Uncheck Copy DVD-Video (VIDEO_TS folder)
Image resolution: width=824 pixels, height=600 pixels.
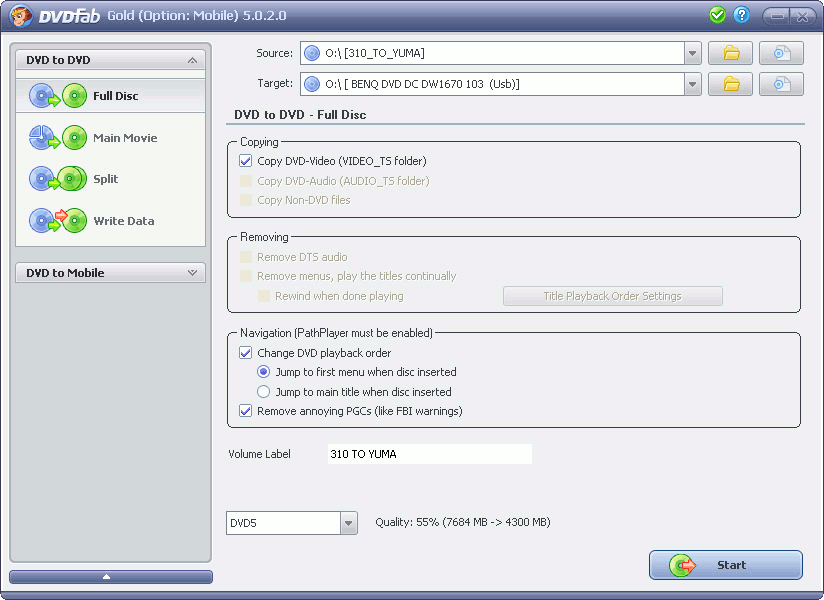(246, 161)
